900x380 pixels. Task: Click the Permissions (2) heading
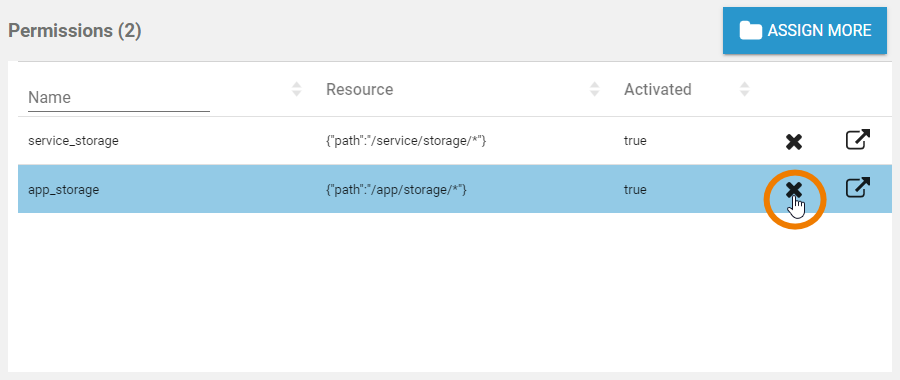pyautogui.click(x=75, y=30)
